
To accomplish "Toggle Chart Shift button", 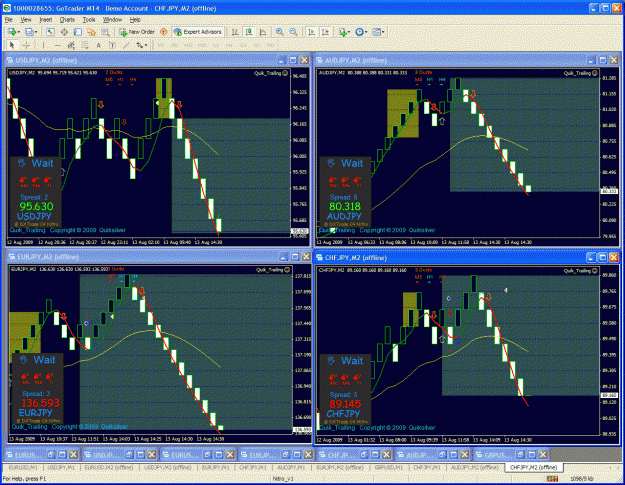I will coord(325,32).
